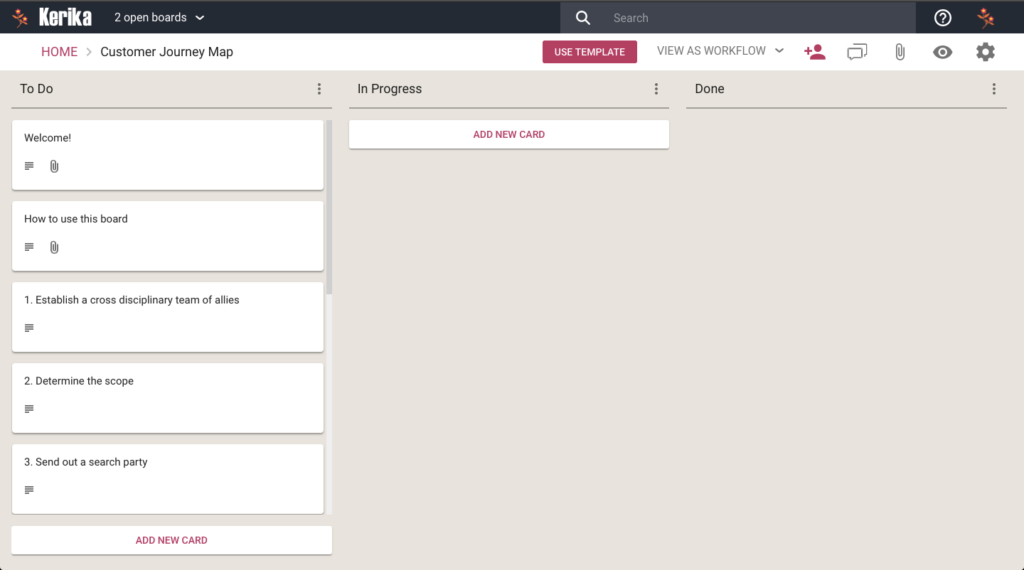The image size is (1024, 570).
Task: Open Done column options menu
Action: pos(994,89)
